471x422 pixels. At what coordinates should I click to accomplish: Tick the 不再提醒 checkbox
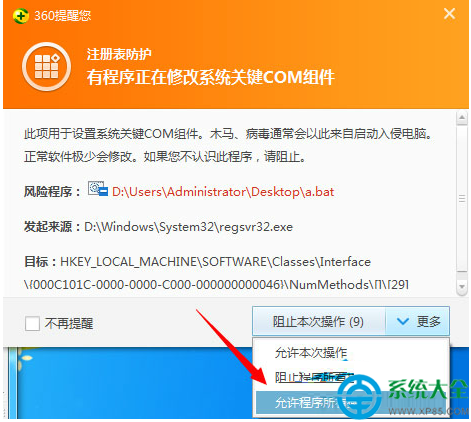coord(32,323)
